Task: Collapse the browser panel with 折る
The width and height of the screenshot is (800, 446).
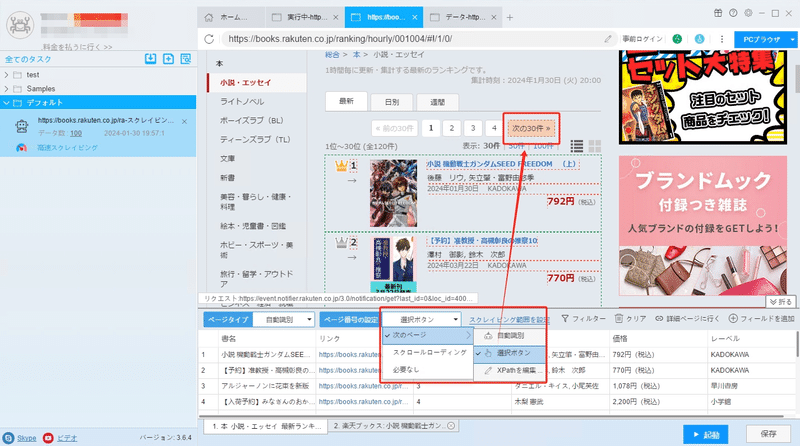Action: (781, 302)
